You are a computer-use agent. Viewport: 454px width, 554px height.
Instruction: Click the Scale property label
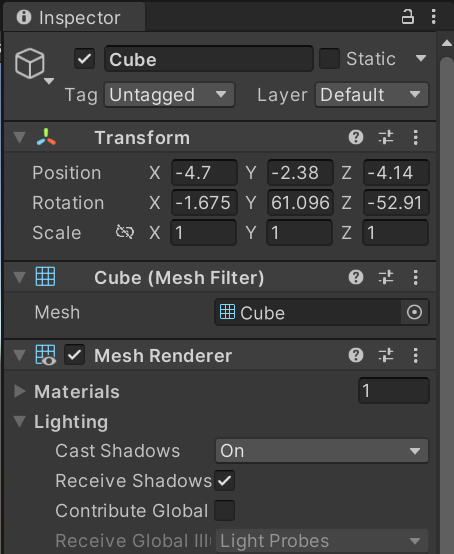tap(57, 232)
